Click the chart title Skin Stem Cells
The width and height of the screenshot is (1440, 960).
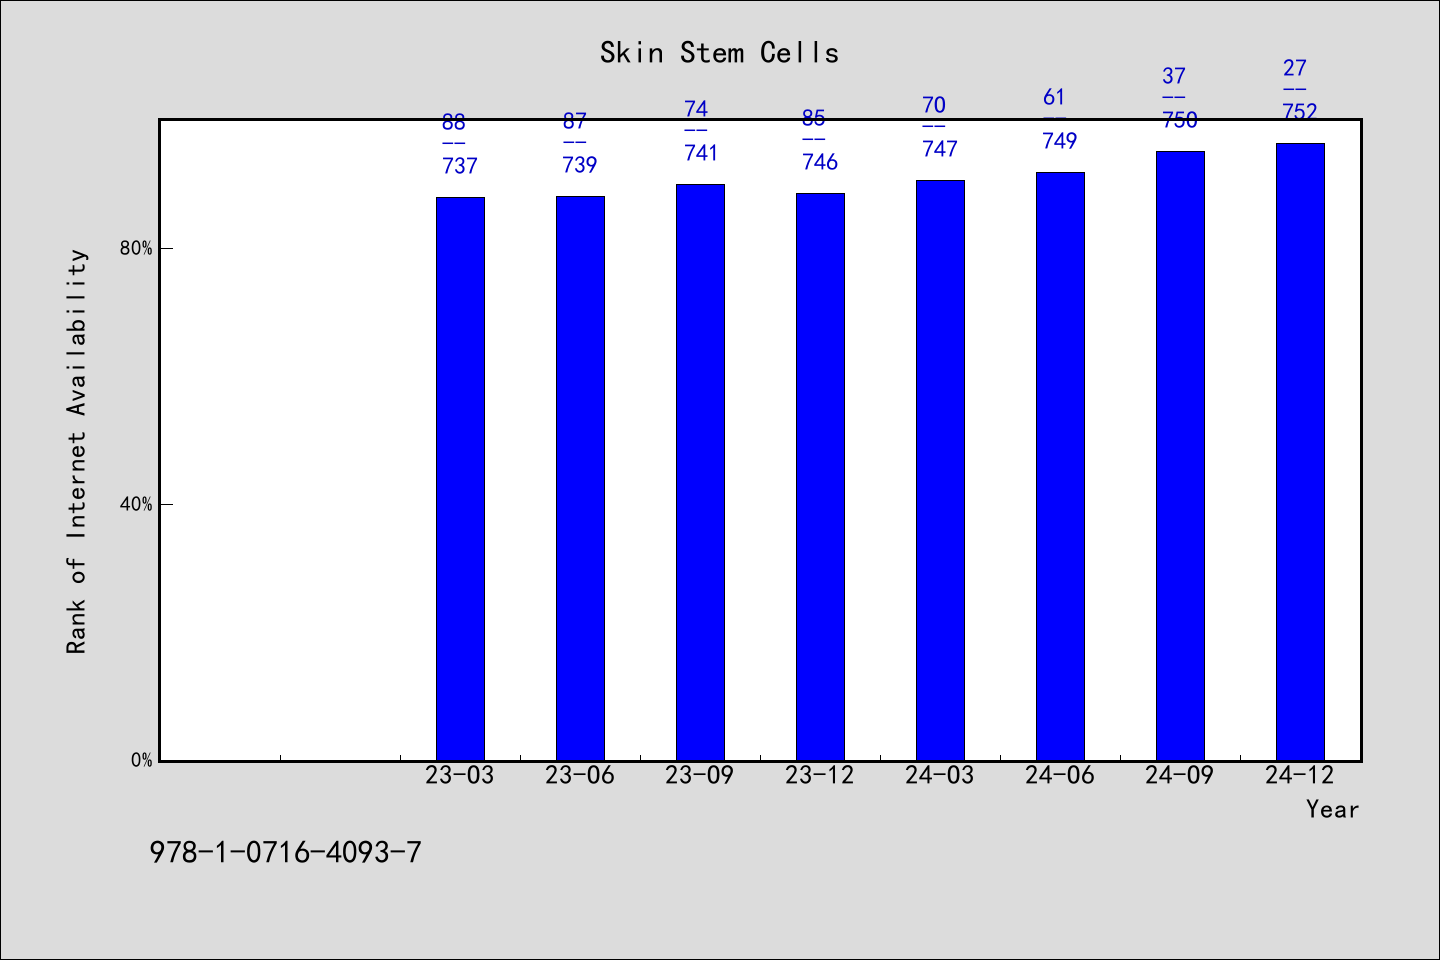coord(719,53)
